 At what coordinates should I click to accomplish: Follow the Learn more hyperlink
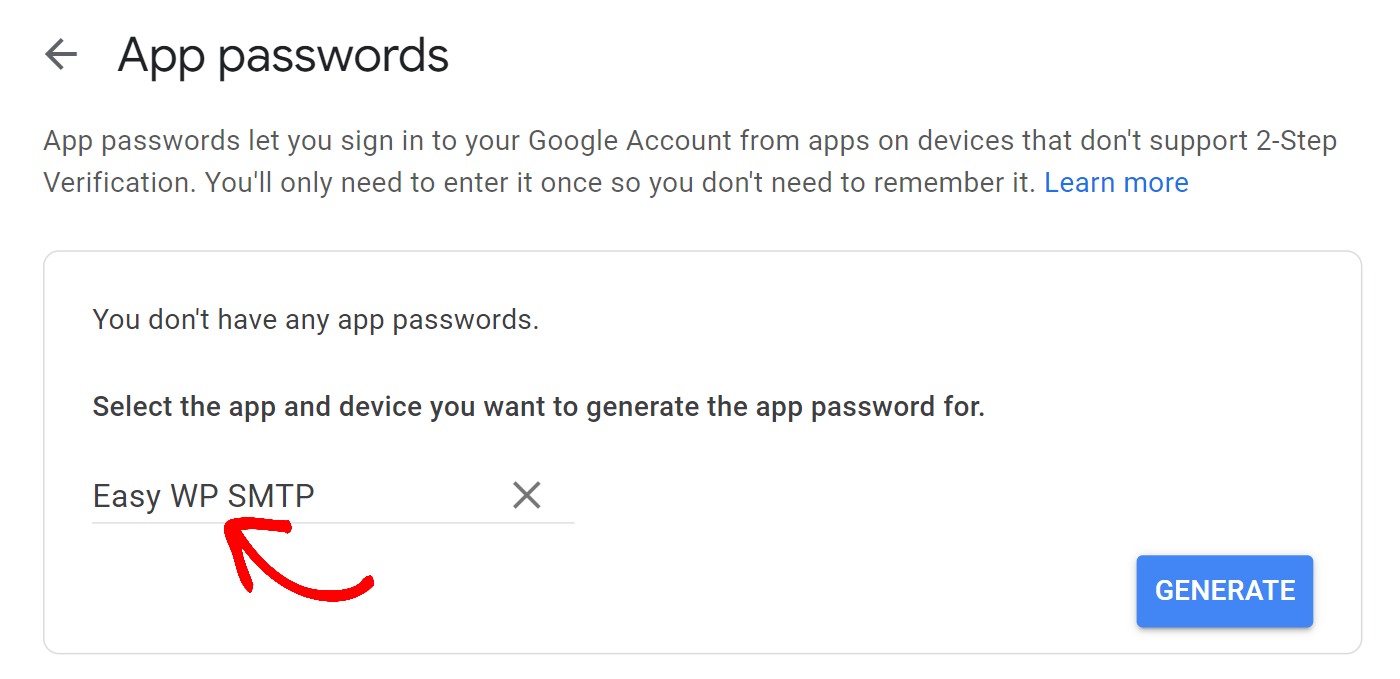click(x=1116, y=182)
